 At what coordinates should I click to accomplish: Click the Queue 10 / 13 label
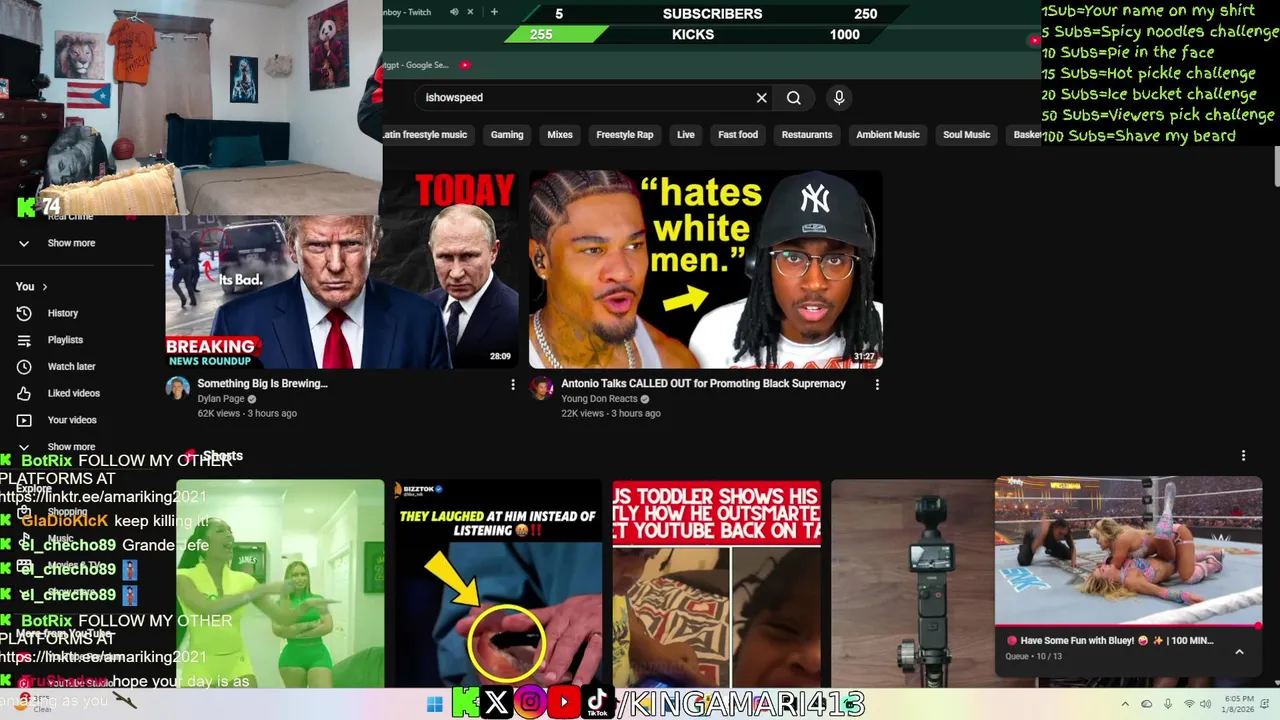click(x=1033, y=657)
